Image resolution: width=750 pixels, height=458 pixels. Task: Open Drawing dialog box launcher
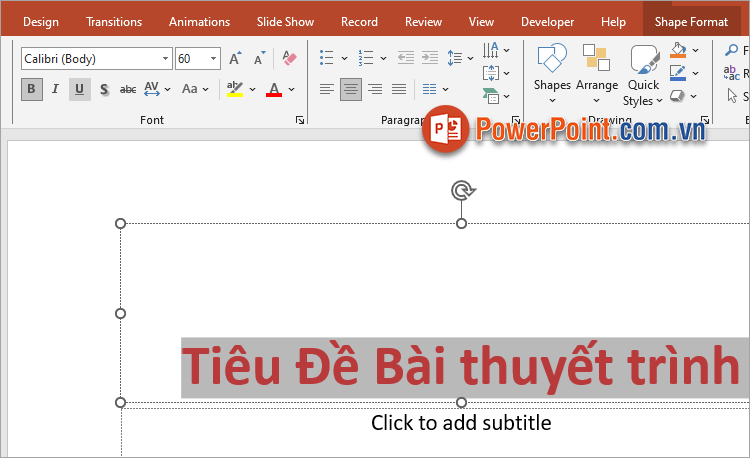coord(705,120)
